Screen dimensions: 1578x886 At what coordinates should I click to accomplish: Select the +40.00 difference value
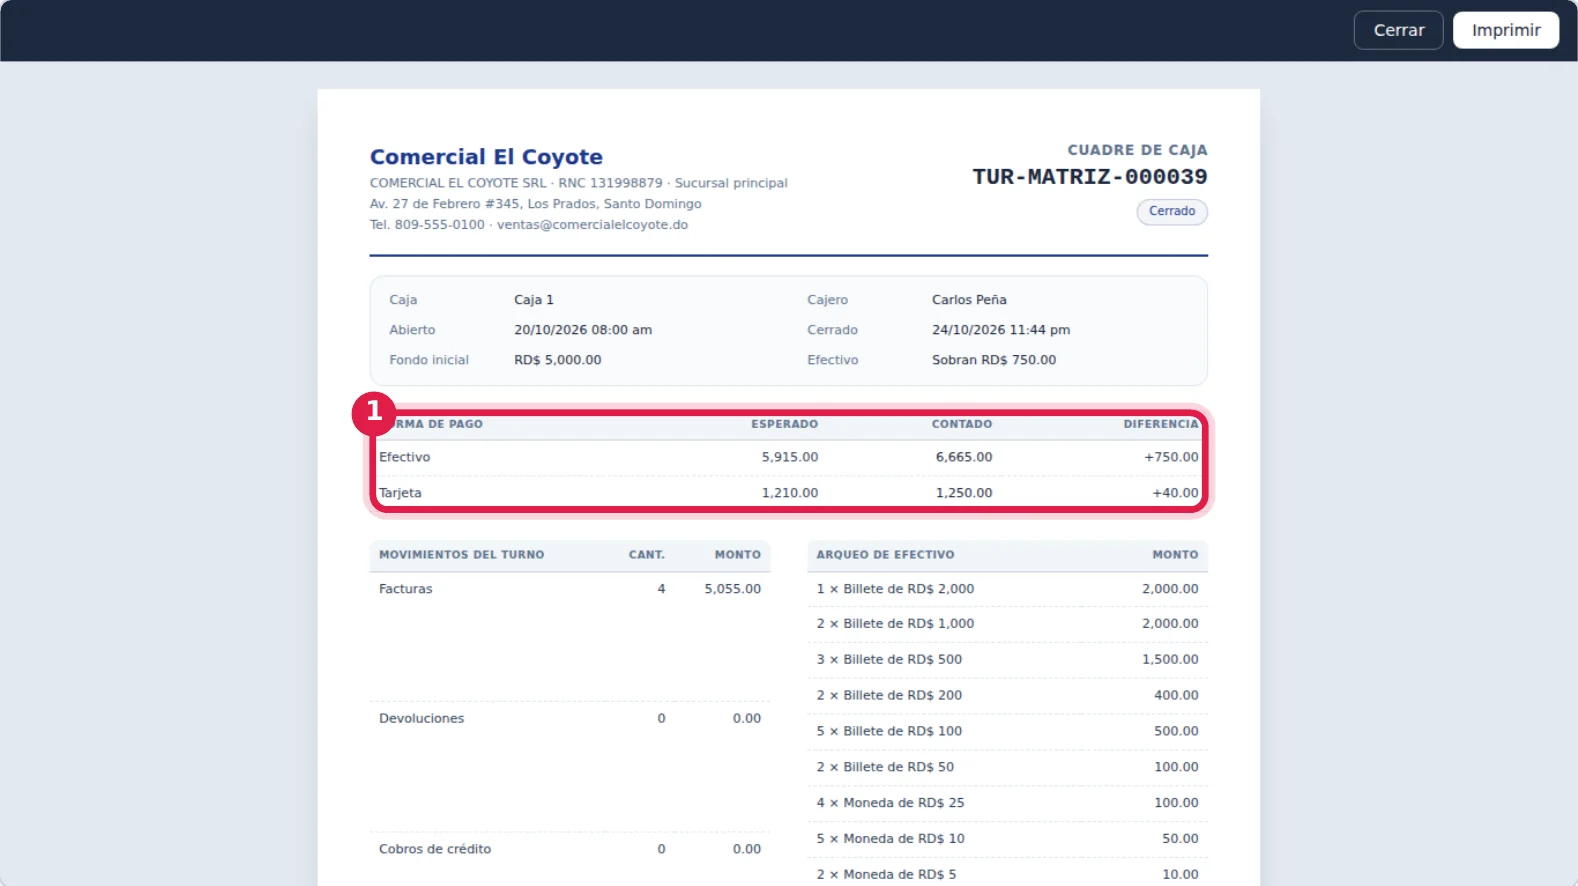coord(1175,493)
